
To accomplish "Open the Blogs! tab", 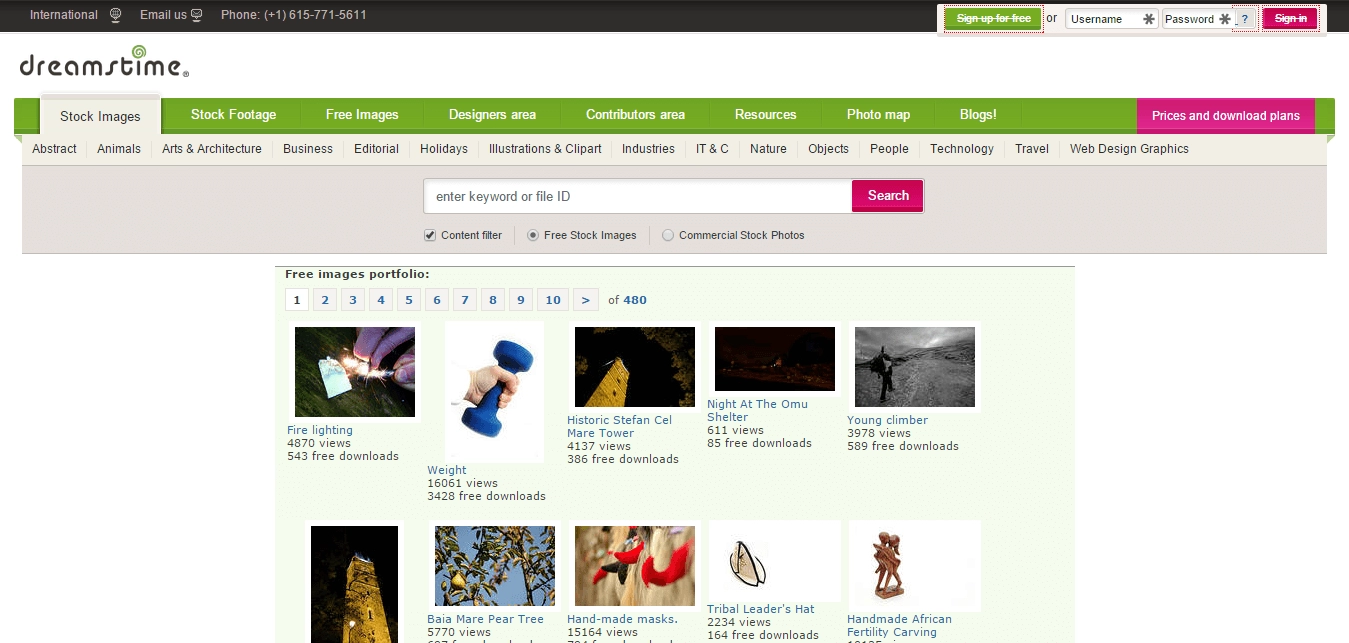I will [978, 114].
